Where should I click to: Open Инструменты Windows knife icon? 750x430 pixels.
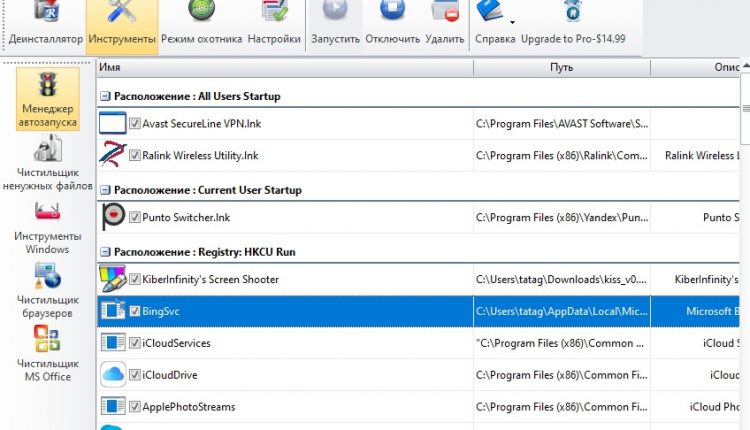(x=47, y=211)
